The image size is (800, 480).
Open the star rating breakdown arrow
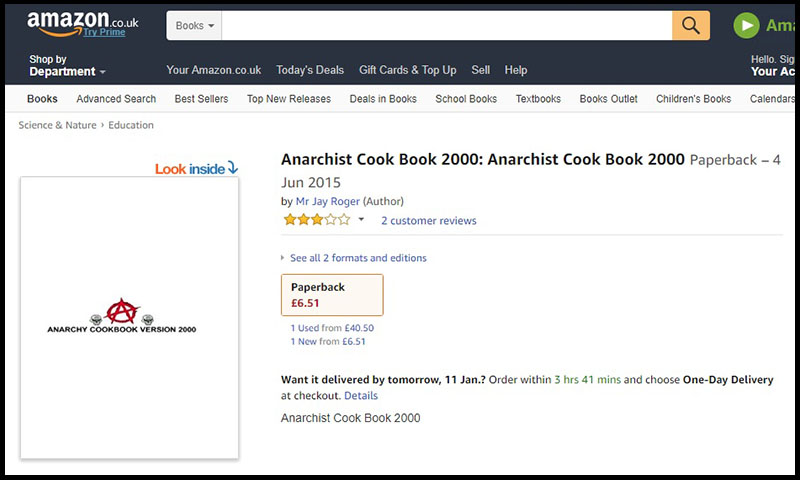coord(361,220)
